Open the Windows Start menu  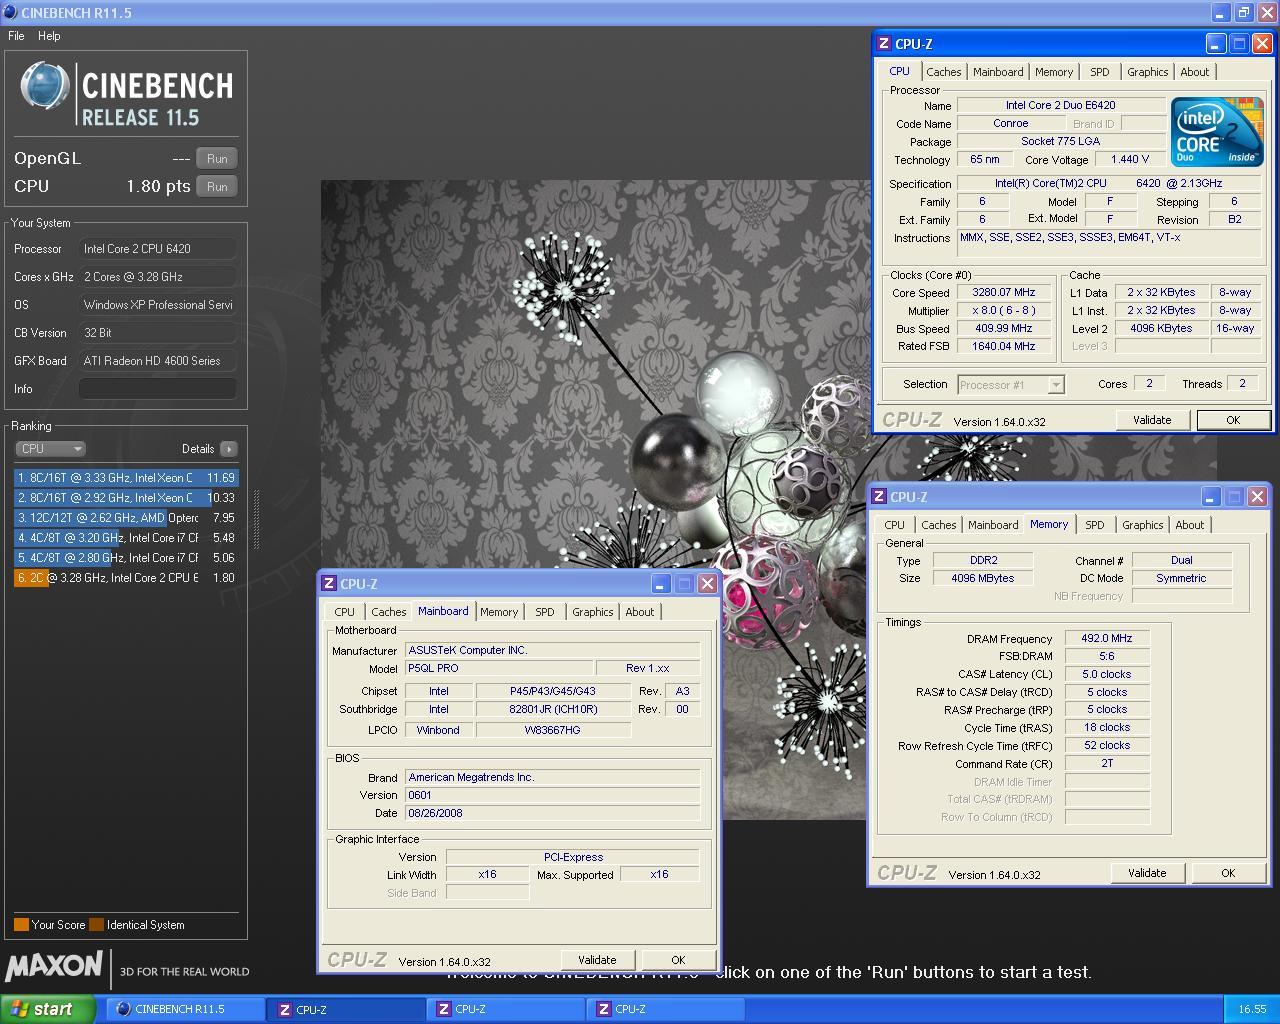(x=47, y=1009)
